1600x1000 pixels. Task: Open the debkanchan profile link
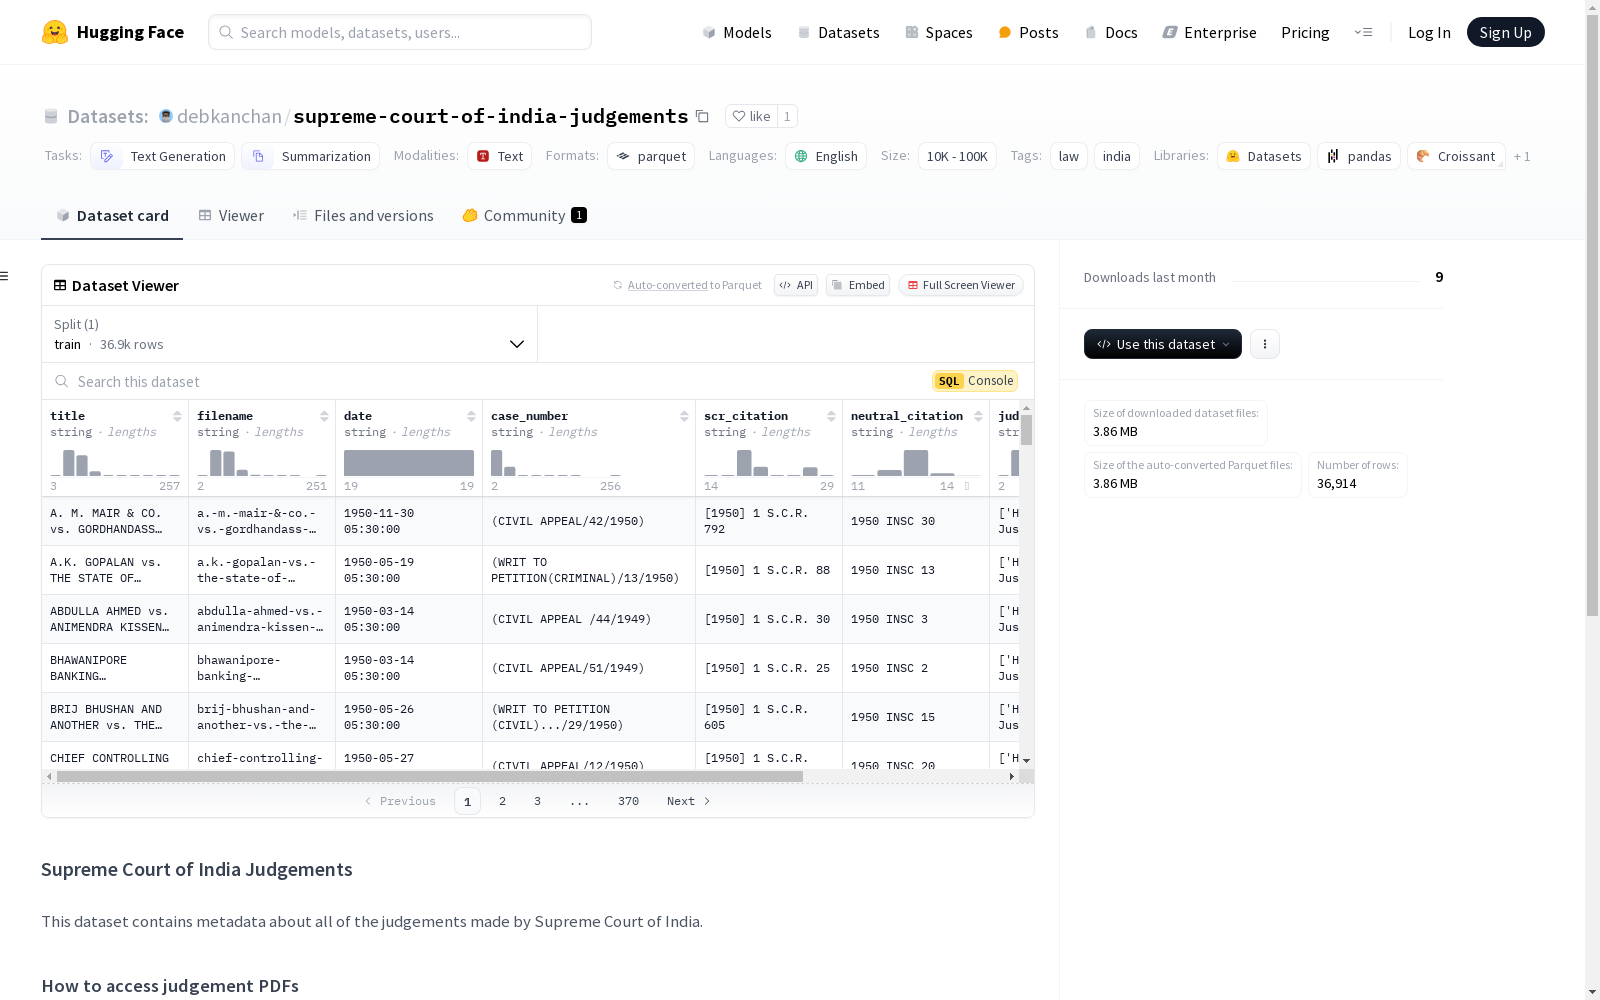point(229,116)
